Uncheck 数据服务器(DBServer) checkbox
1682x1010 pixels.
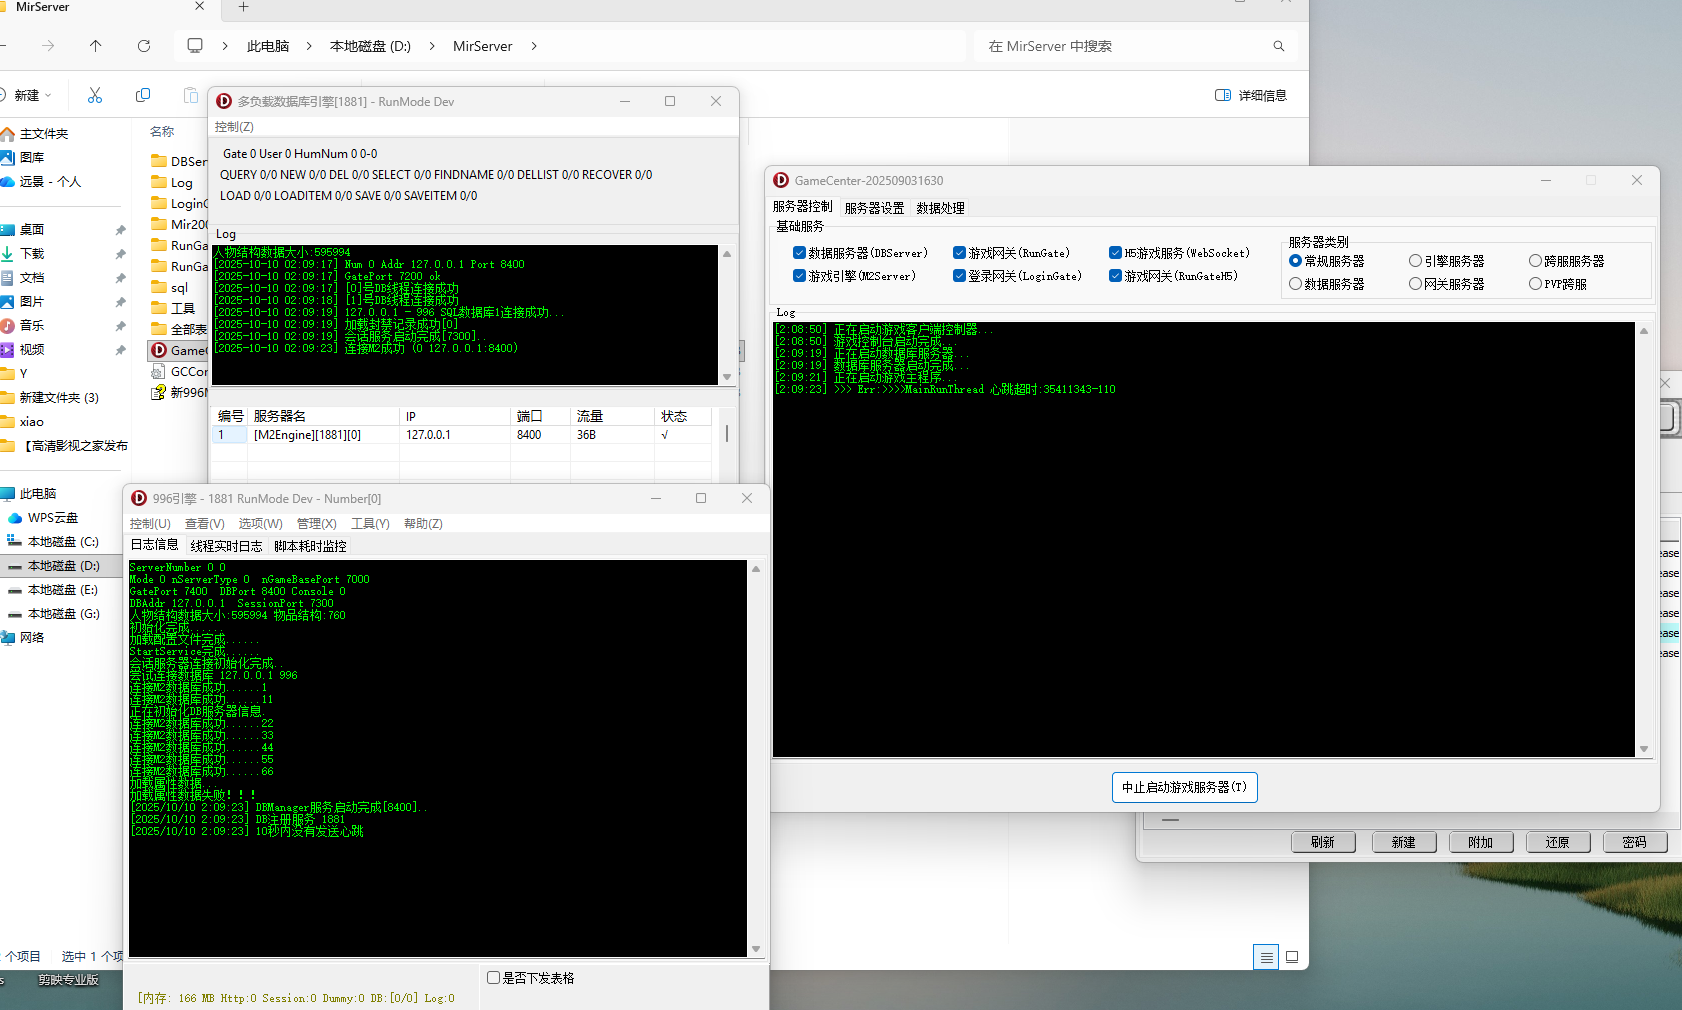click(x=799, y=253)
